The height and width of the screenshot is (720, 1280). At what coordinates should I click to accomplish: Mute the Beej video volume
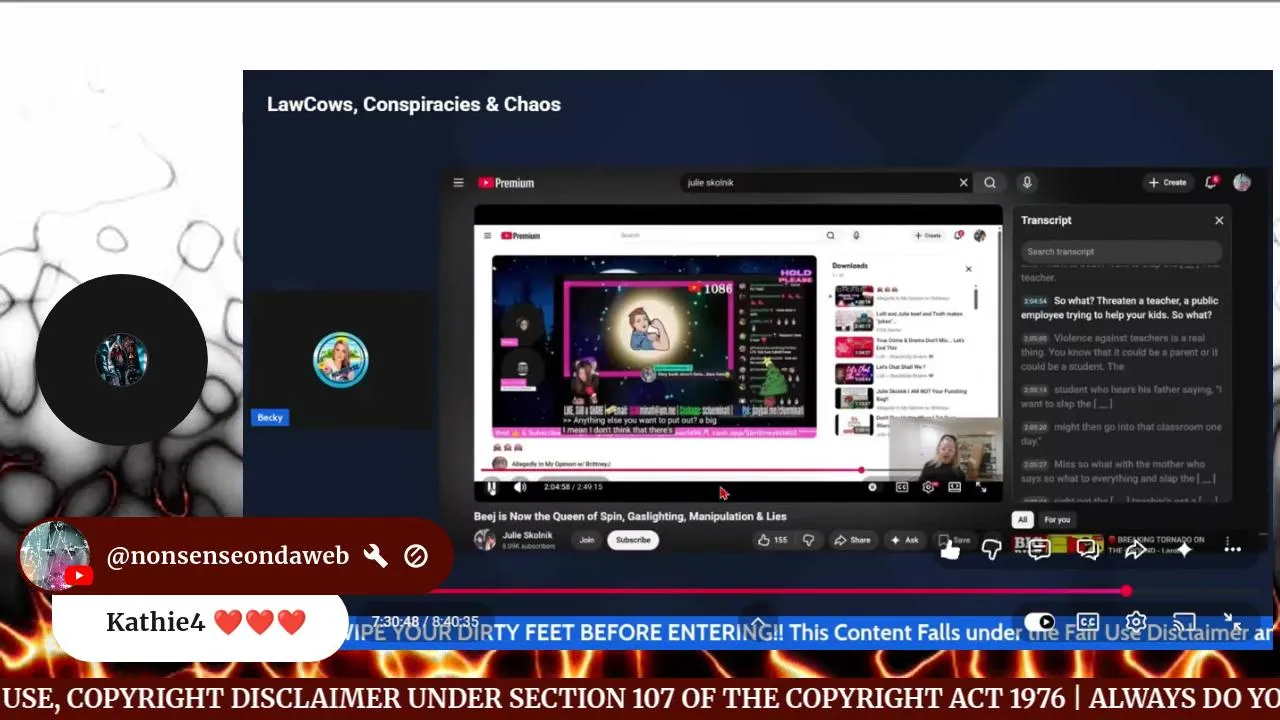click(x=520, y=487)
